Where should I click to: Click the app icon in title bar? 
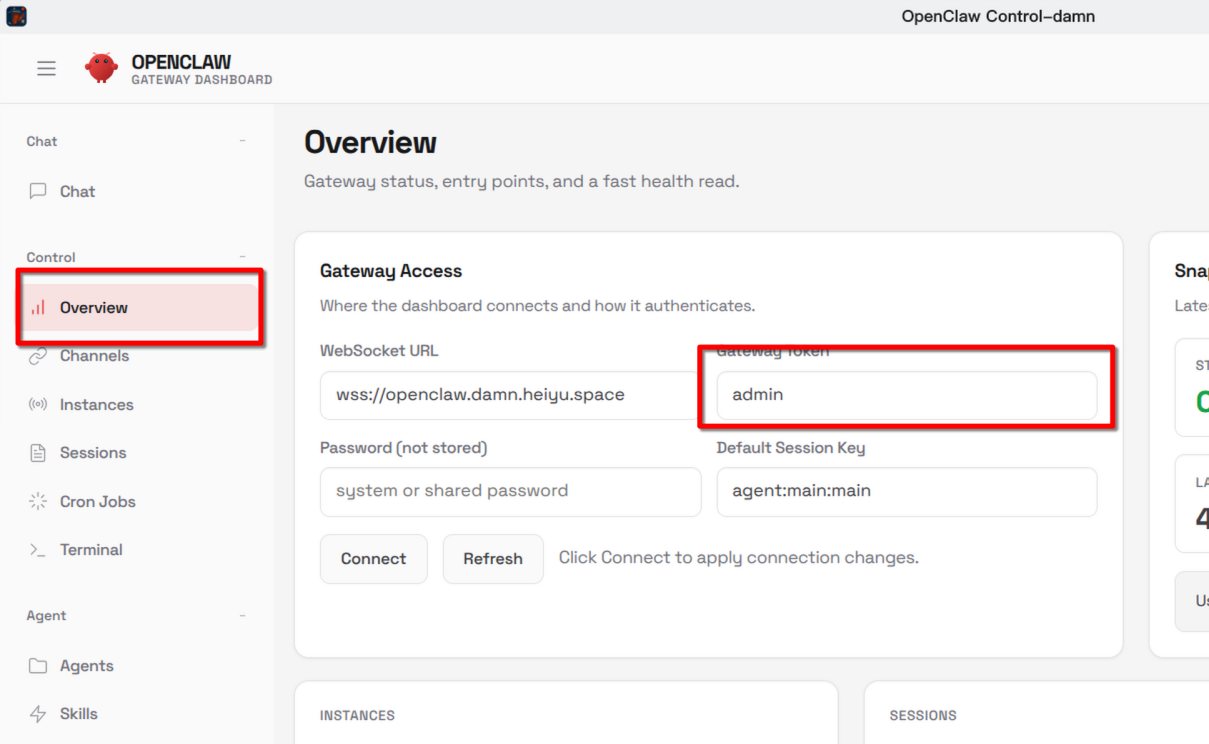16,16
